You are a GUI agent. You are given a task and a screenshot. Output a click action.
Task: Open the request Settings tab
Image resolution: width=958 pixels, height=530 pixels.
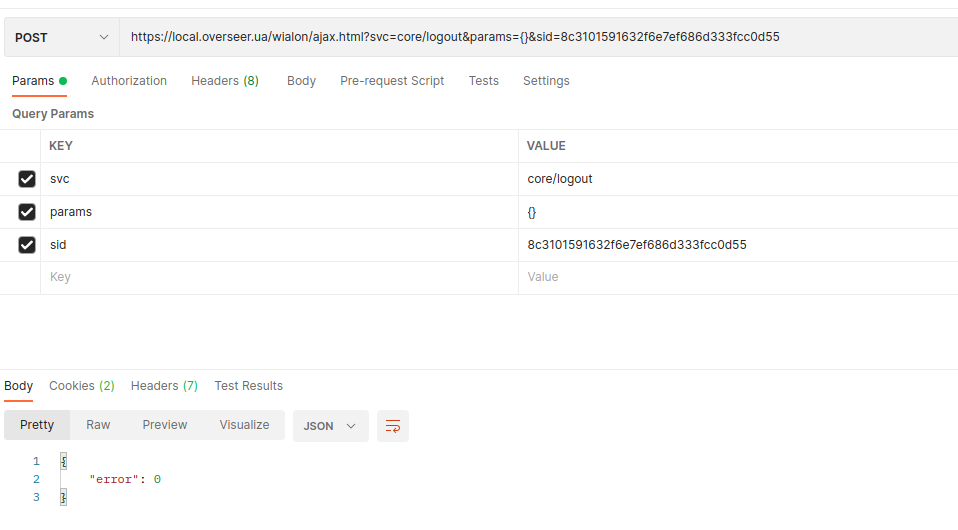[546, 81]
